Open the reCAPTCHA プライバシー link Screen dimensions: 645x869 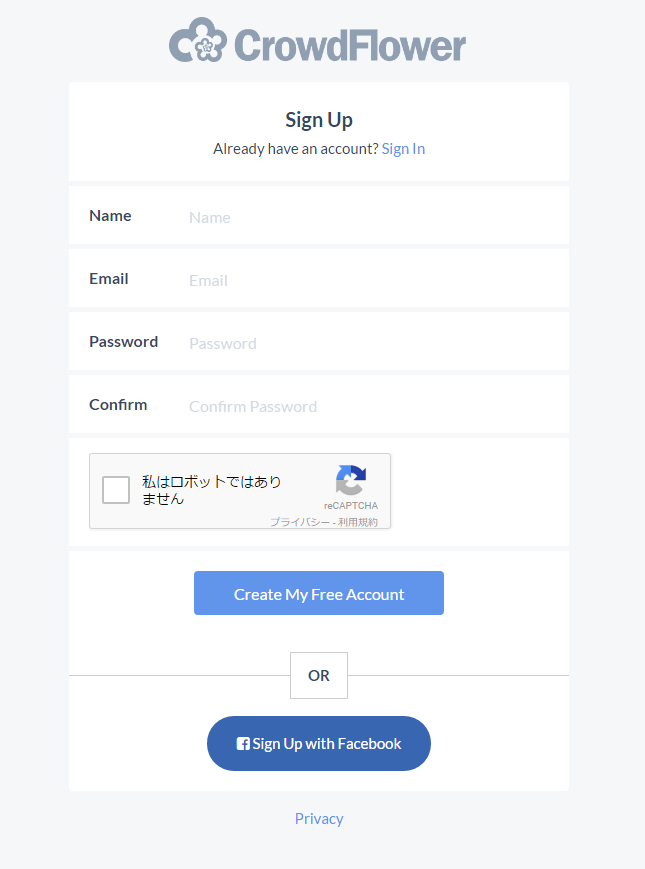(x=299, y=522)
